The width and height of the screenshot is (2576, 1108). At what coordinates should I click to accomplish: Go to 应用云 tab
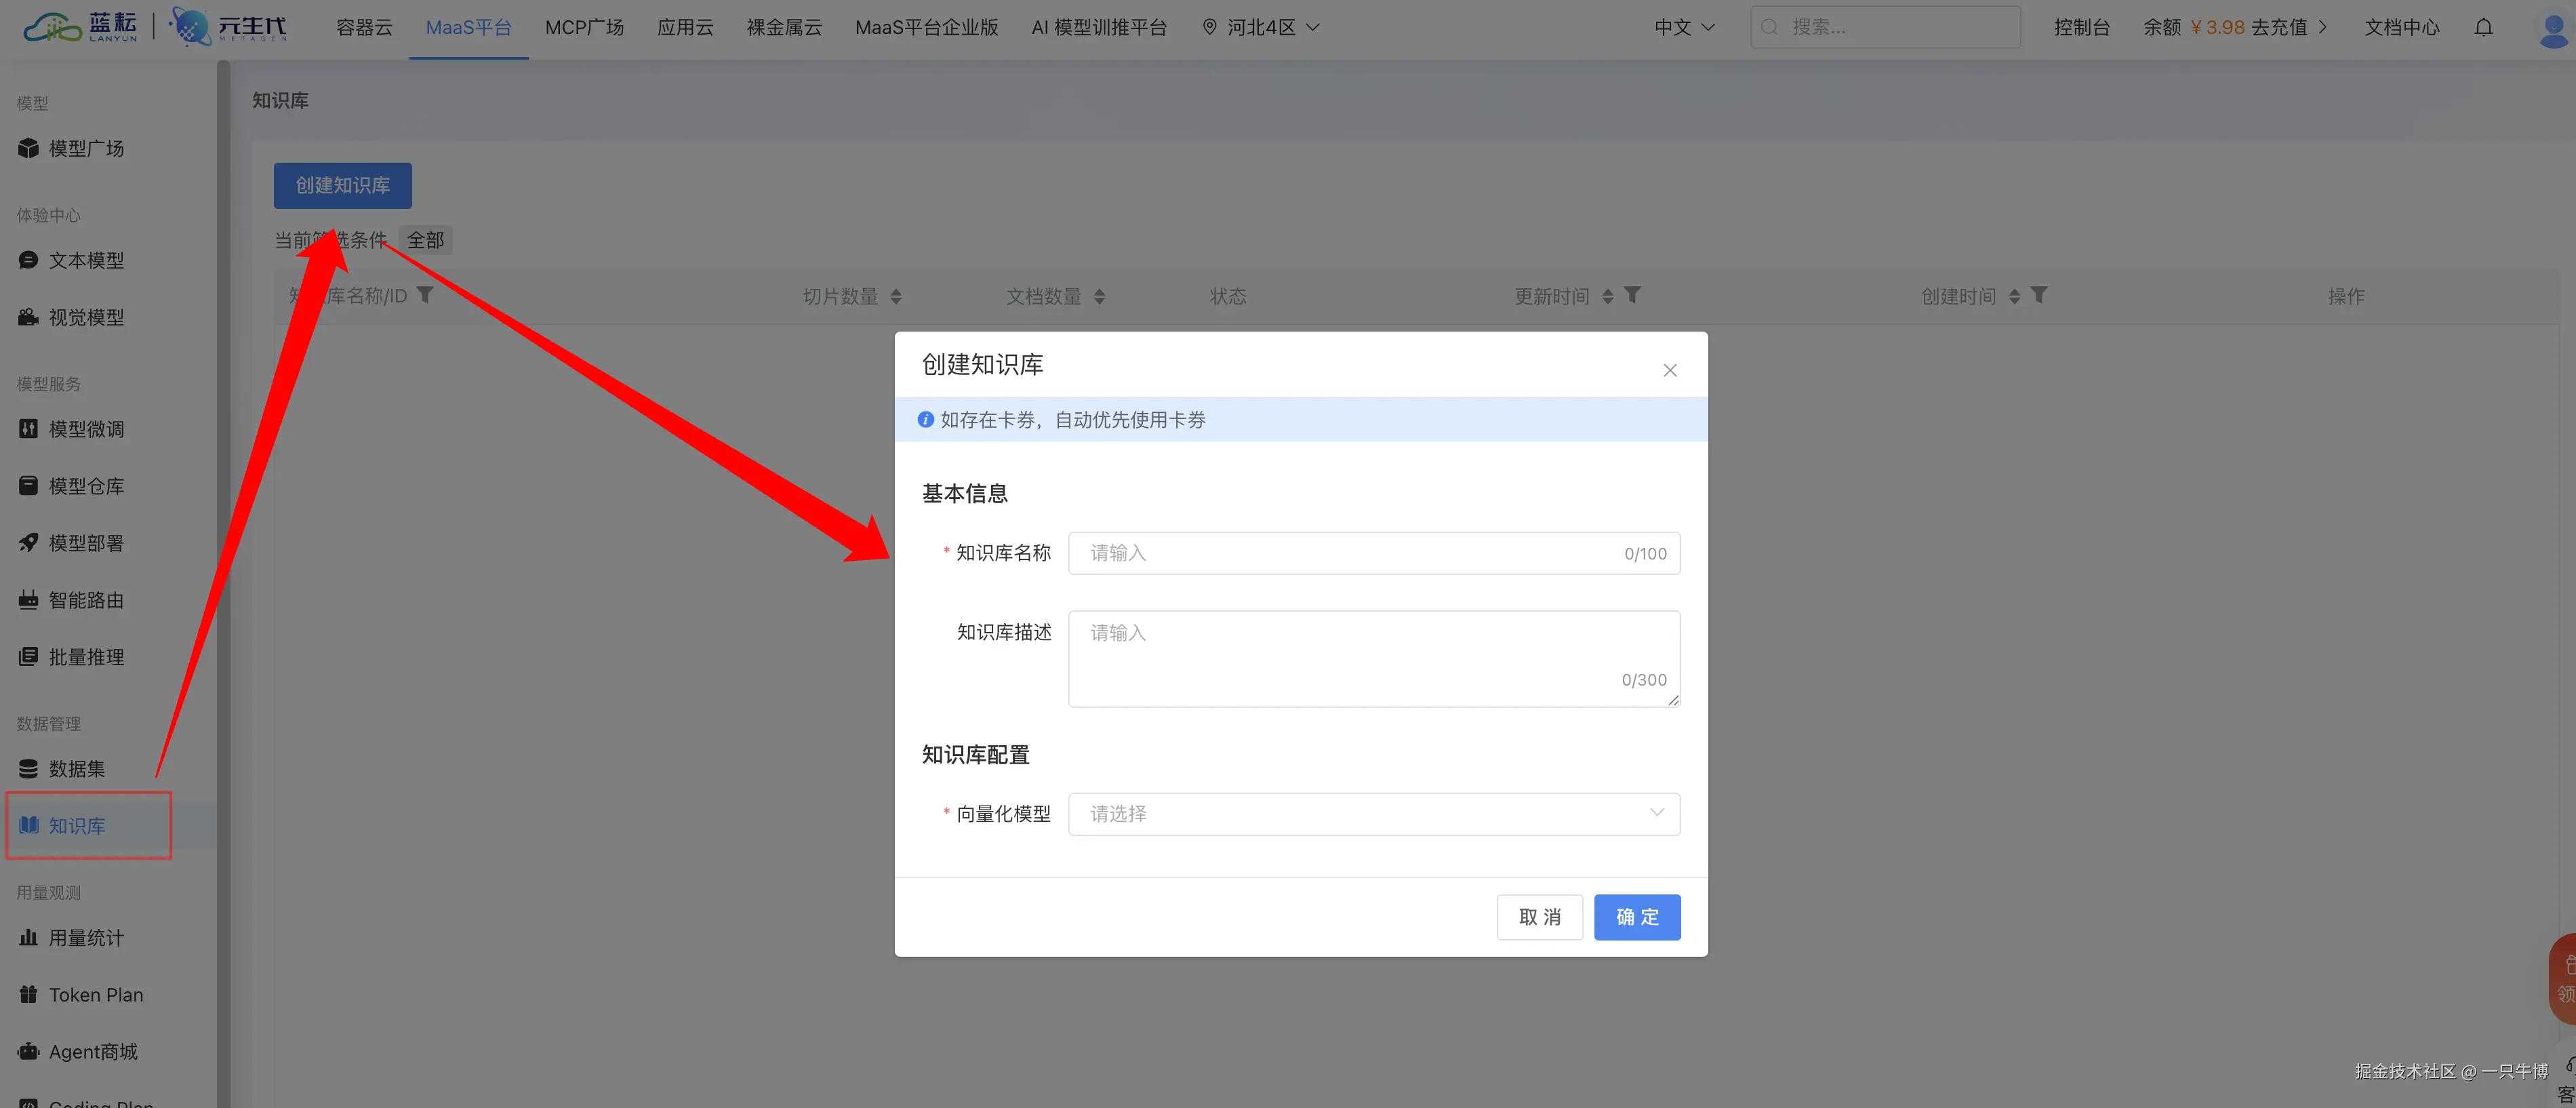[685, 28]
